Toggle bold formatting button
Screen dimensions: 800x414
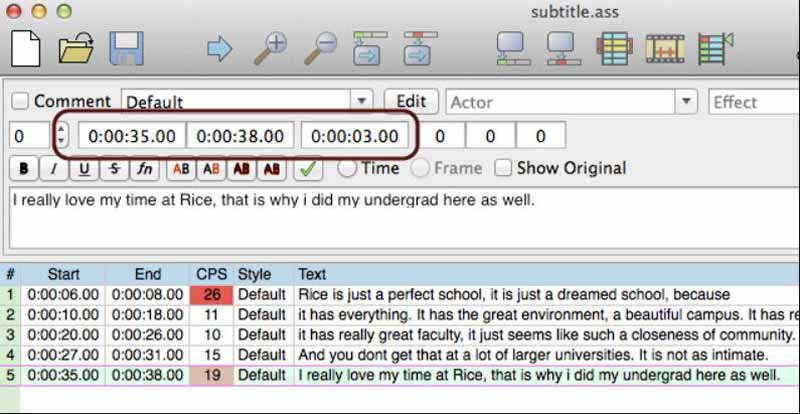point(23,169)
